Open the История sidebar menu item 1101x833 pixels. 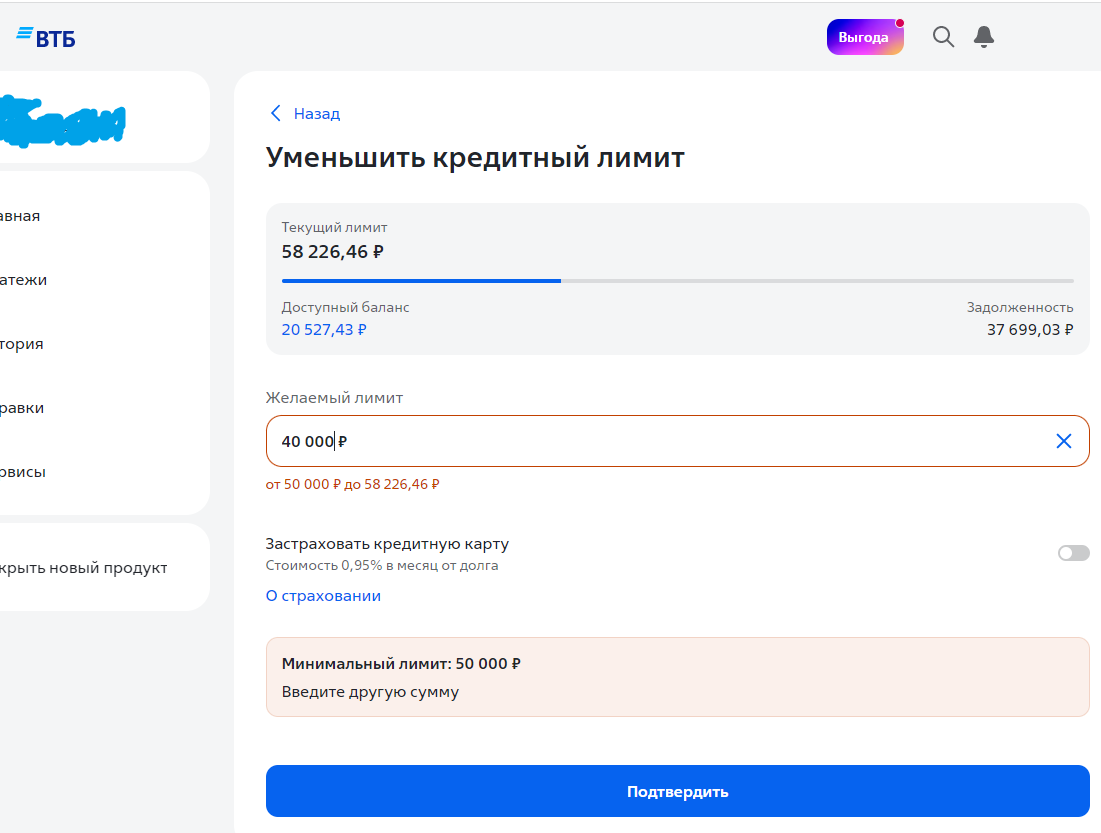click(24, 344)
